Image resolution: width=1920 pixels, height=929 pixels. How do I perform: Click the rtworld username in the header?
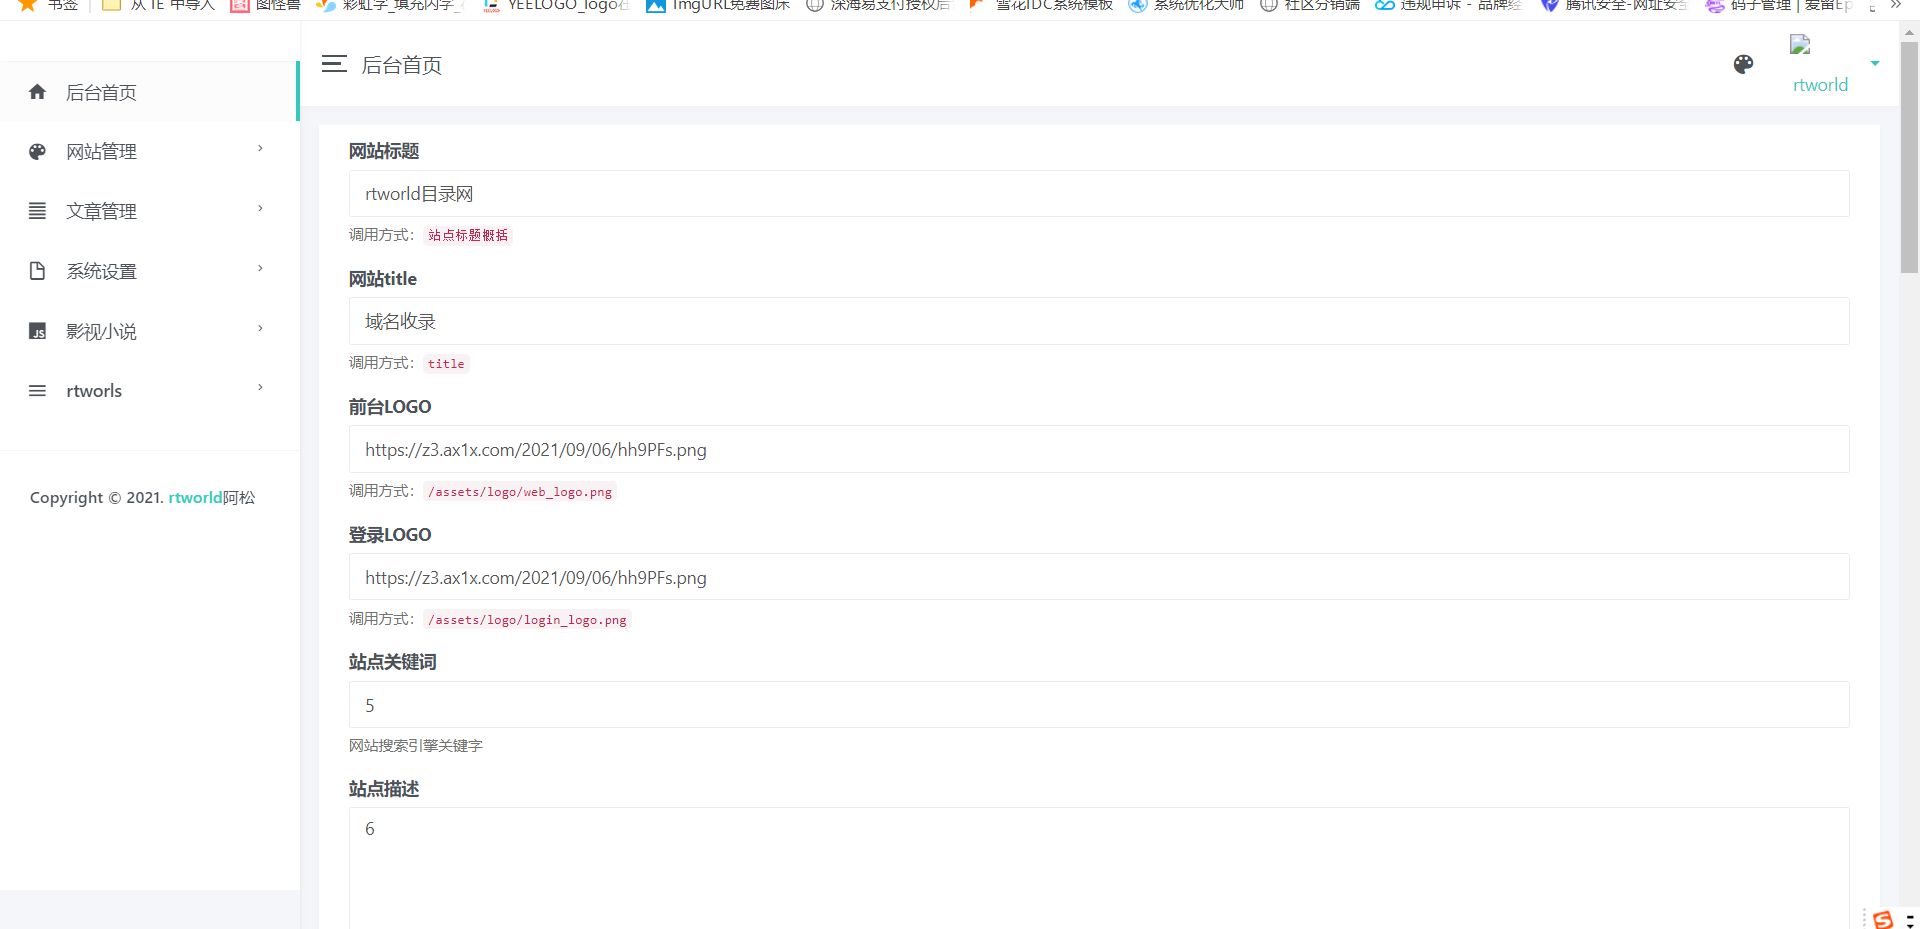[x=1820, y=85]
